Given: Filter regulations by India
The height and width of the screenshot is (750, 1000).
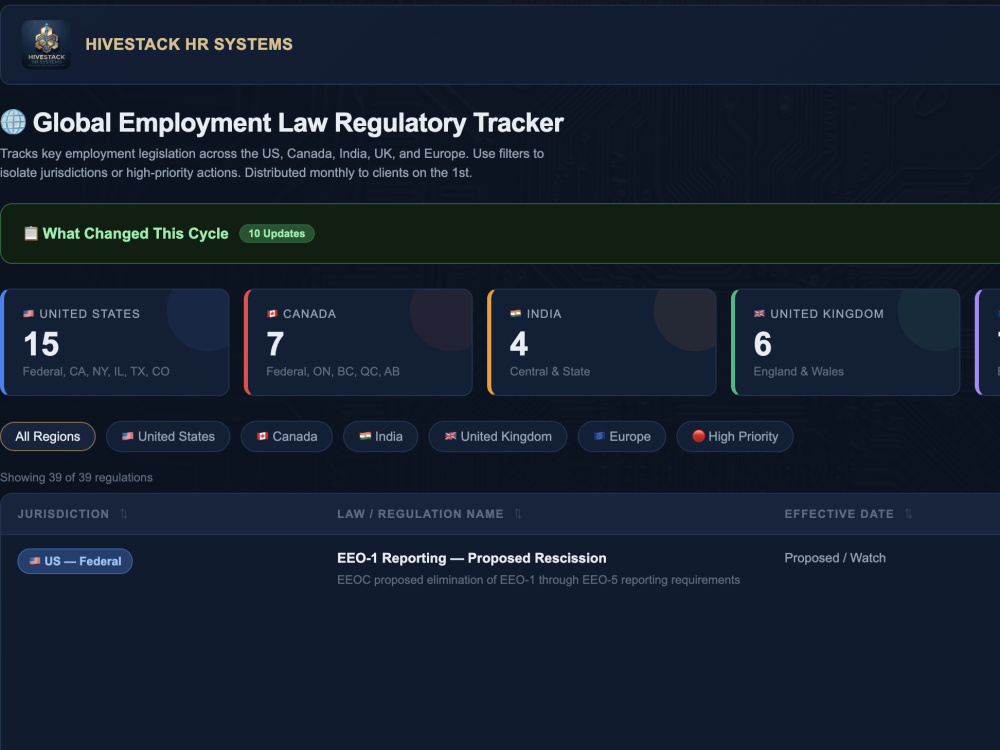Looking at the screenshot, I should click(x=381, y=437).
